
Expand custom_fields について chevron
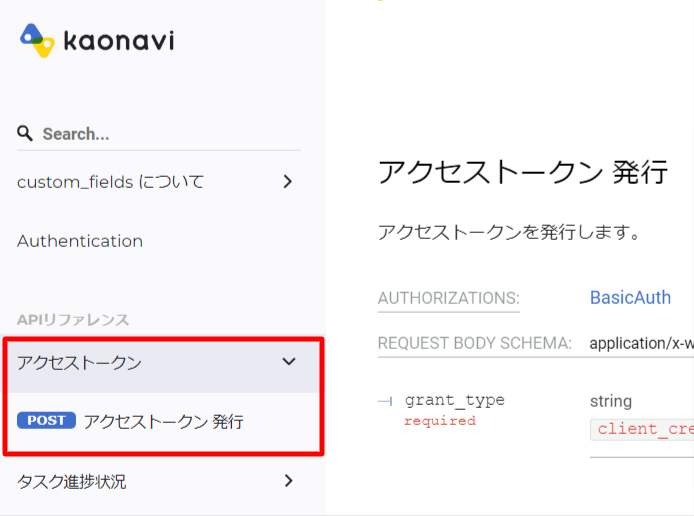(x=288, y=181)
